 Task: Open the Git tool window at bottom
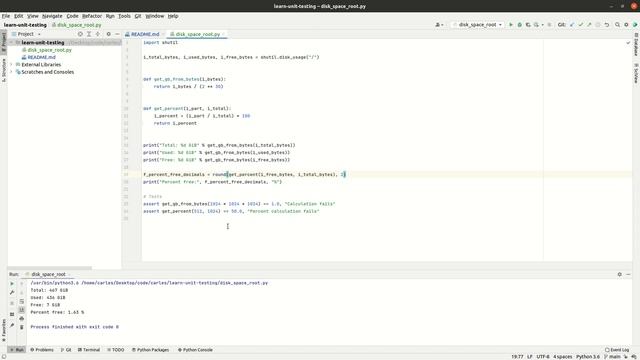66,350
